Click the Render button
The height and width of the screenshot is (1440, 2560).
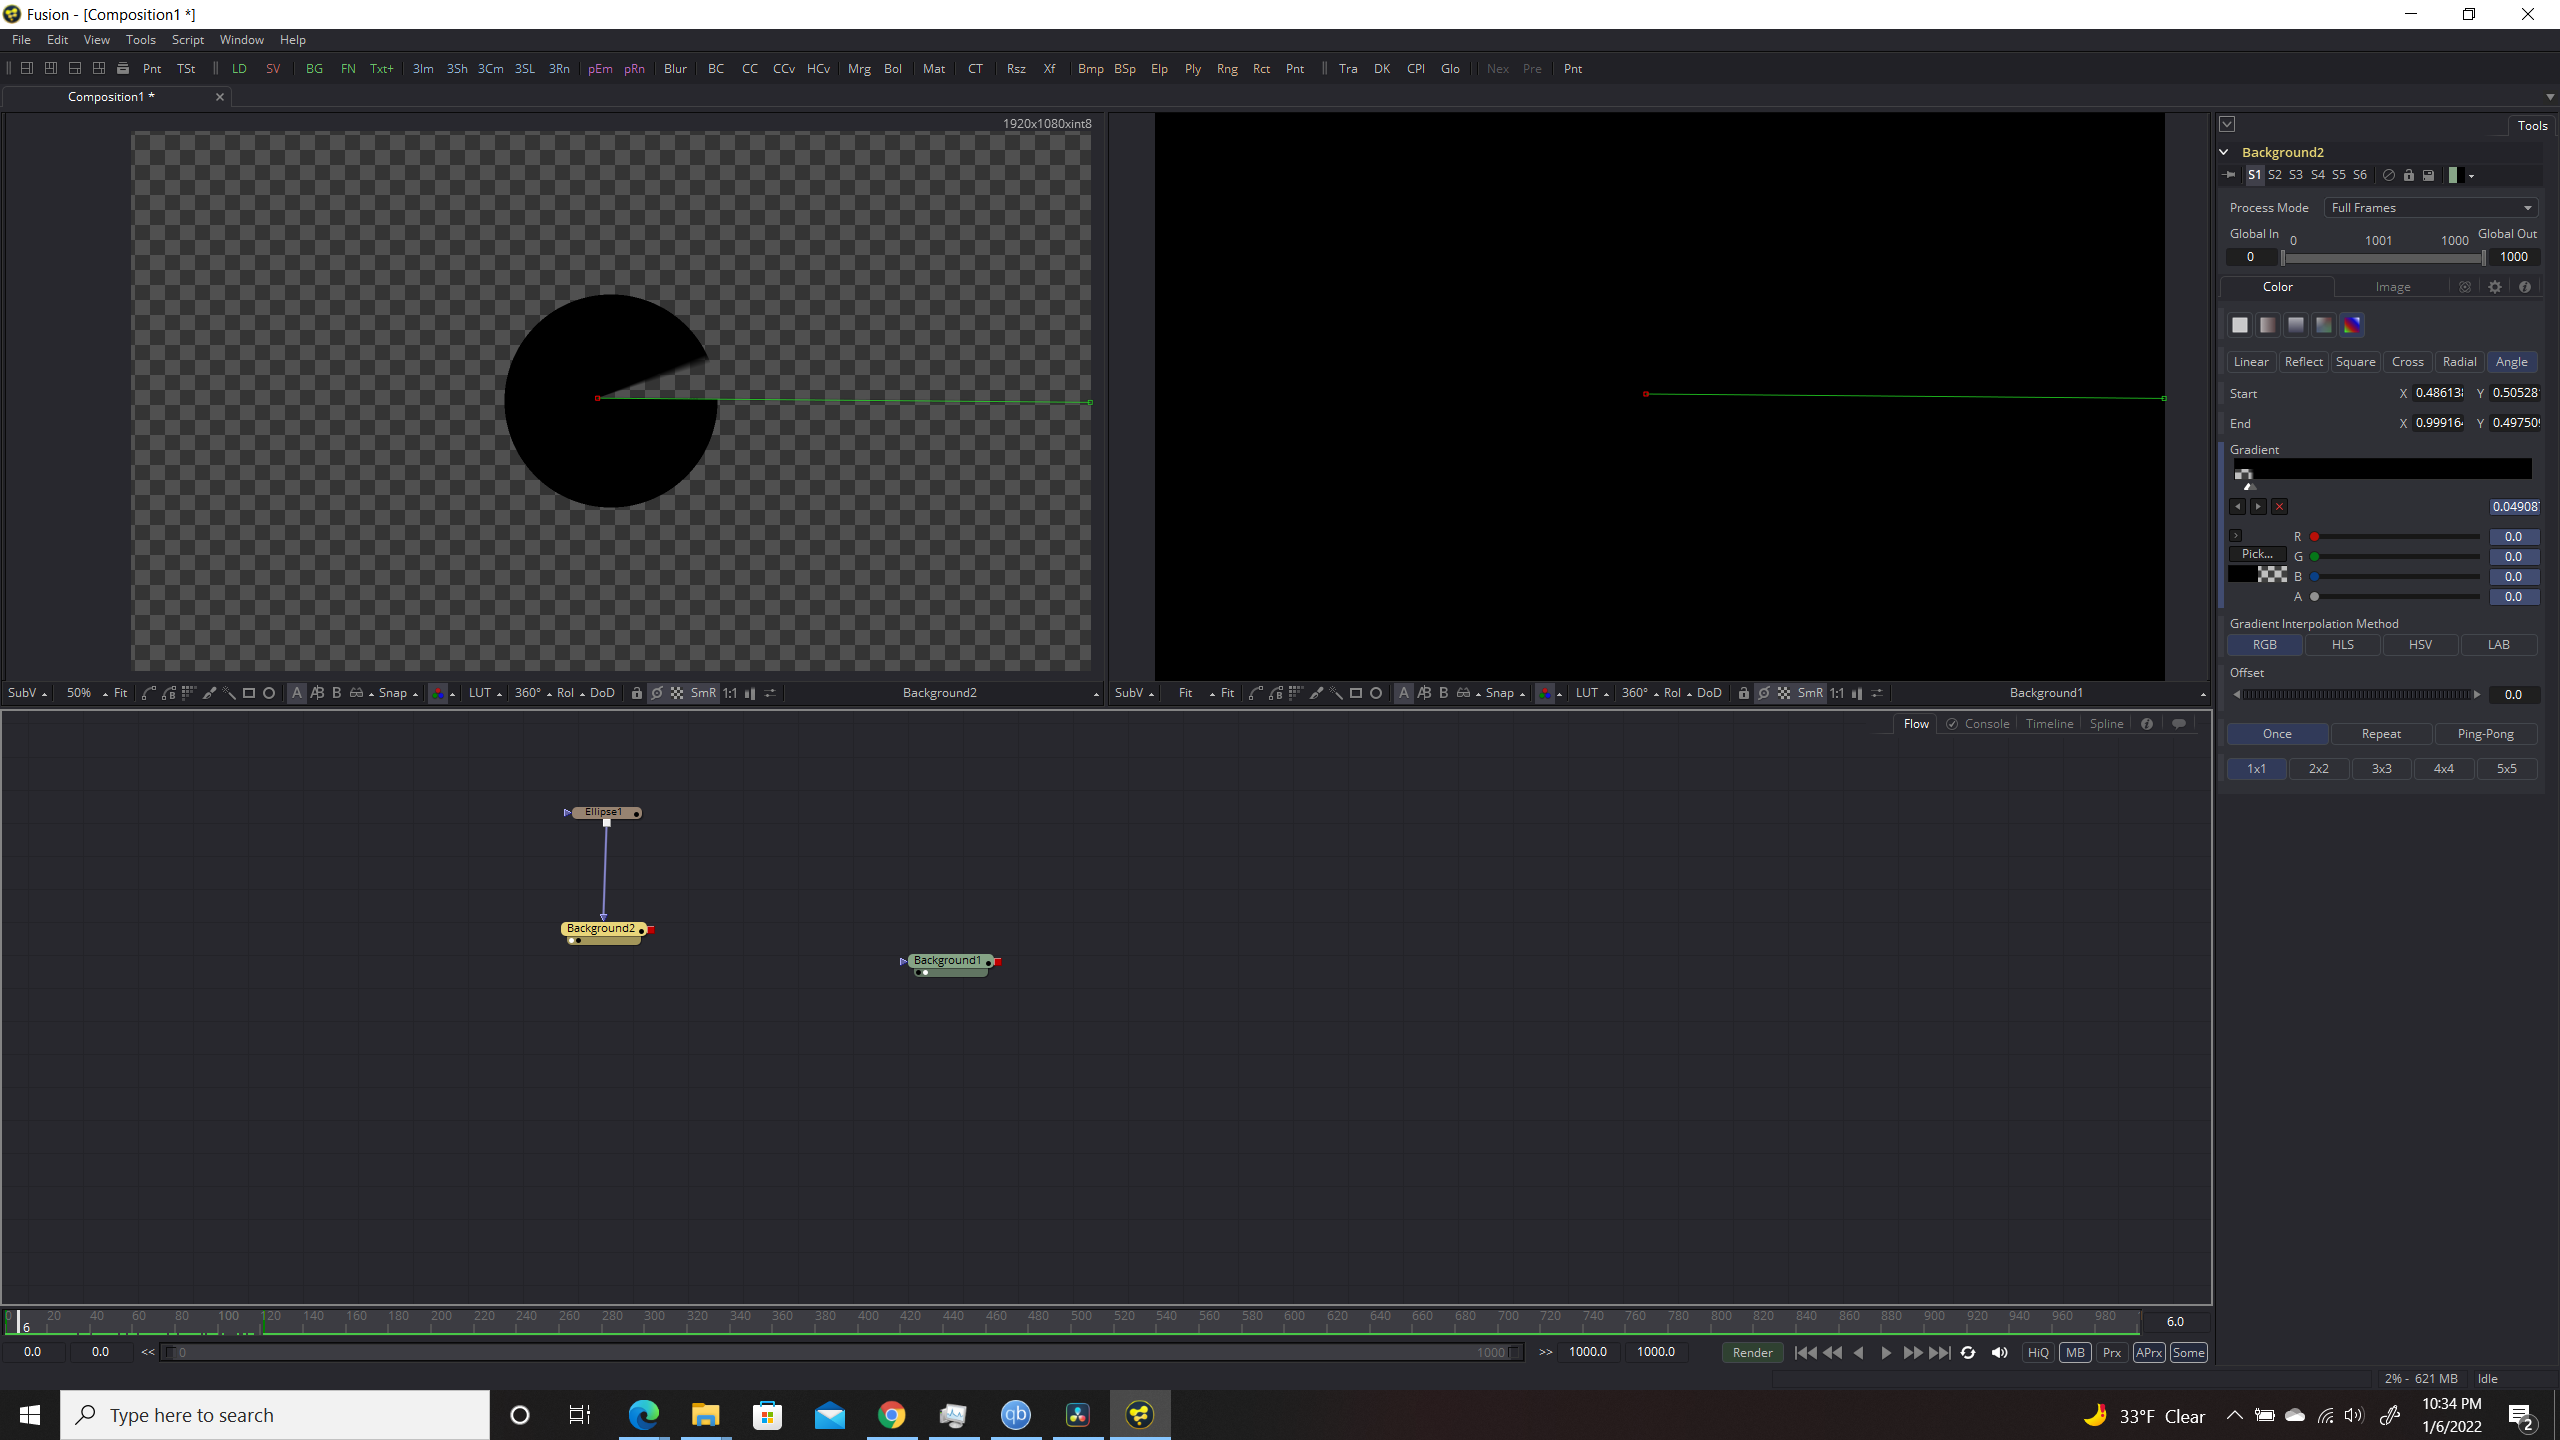tap(1753, 1353)
